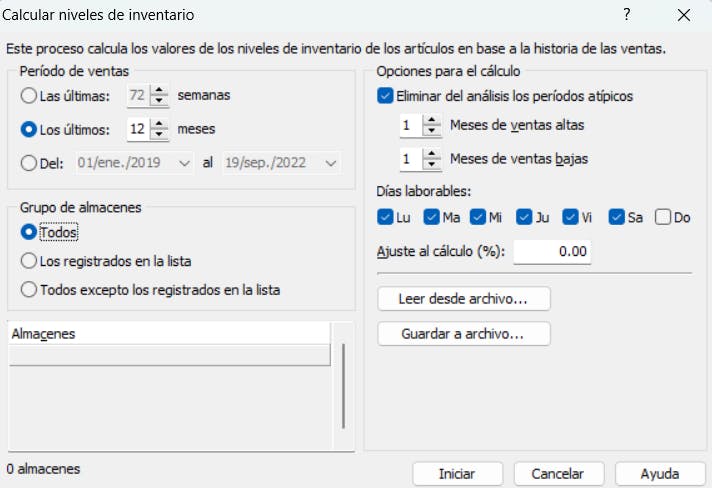Increase the semanas spinner value
712x488 pixels.
(159, 91)
